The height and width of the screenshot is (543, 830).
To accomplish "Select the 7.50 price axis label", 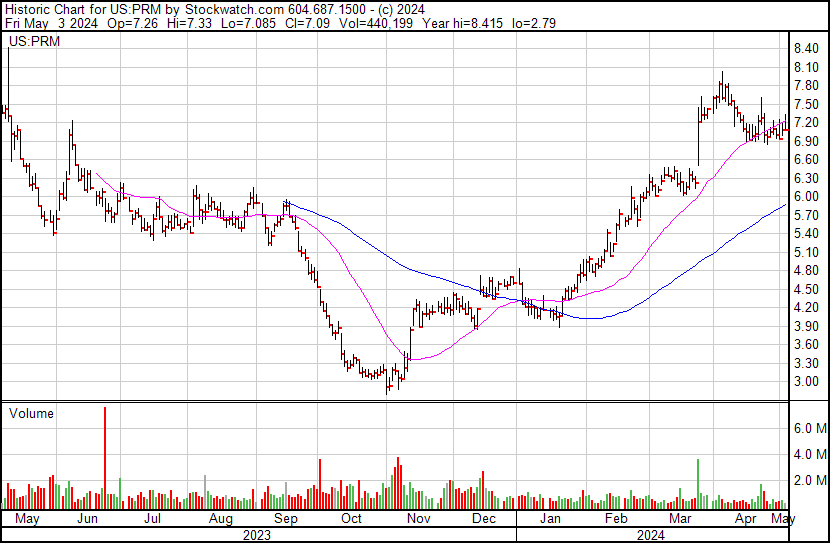I will pos(806,104).
